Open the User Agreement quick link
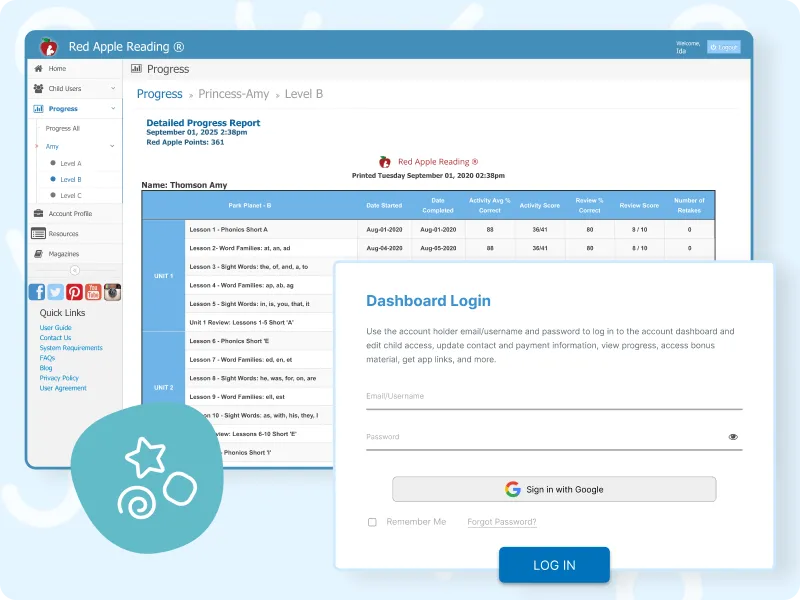Viewport: 800px width, 600px height. pos(63,388)
